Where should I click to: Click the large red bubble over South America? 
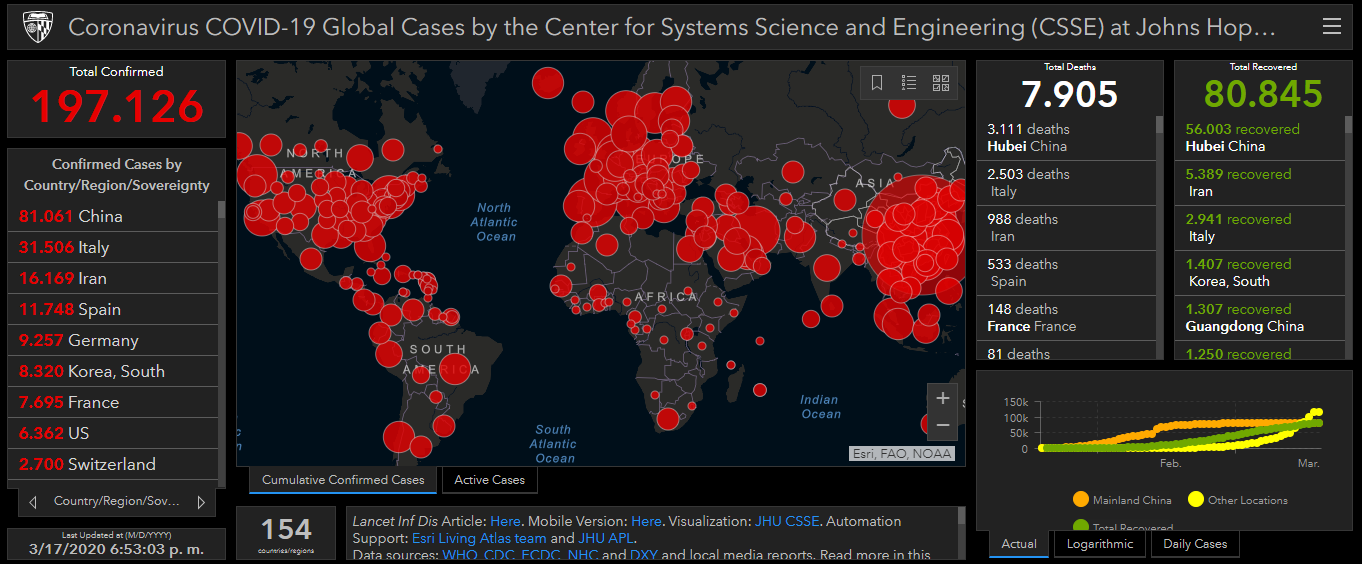tap(455, 368)
